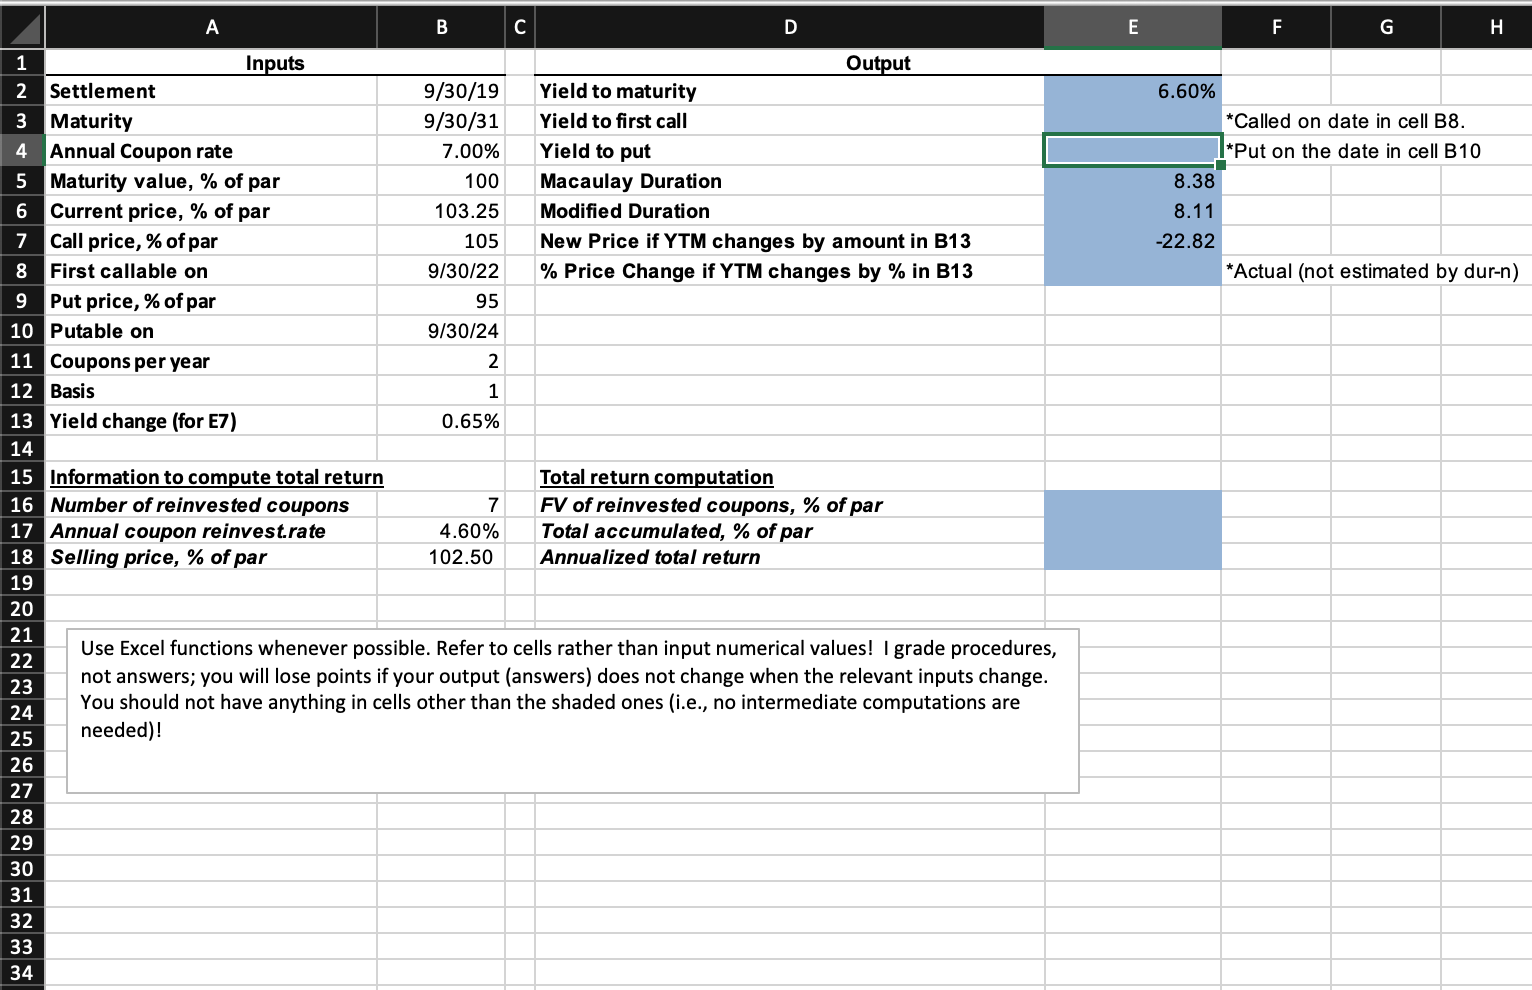Click the 'Output' heading cell
The image size is (1532, 990).
tap(878, 63)
